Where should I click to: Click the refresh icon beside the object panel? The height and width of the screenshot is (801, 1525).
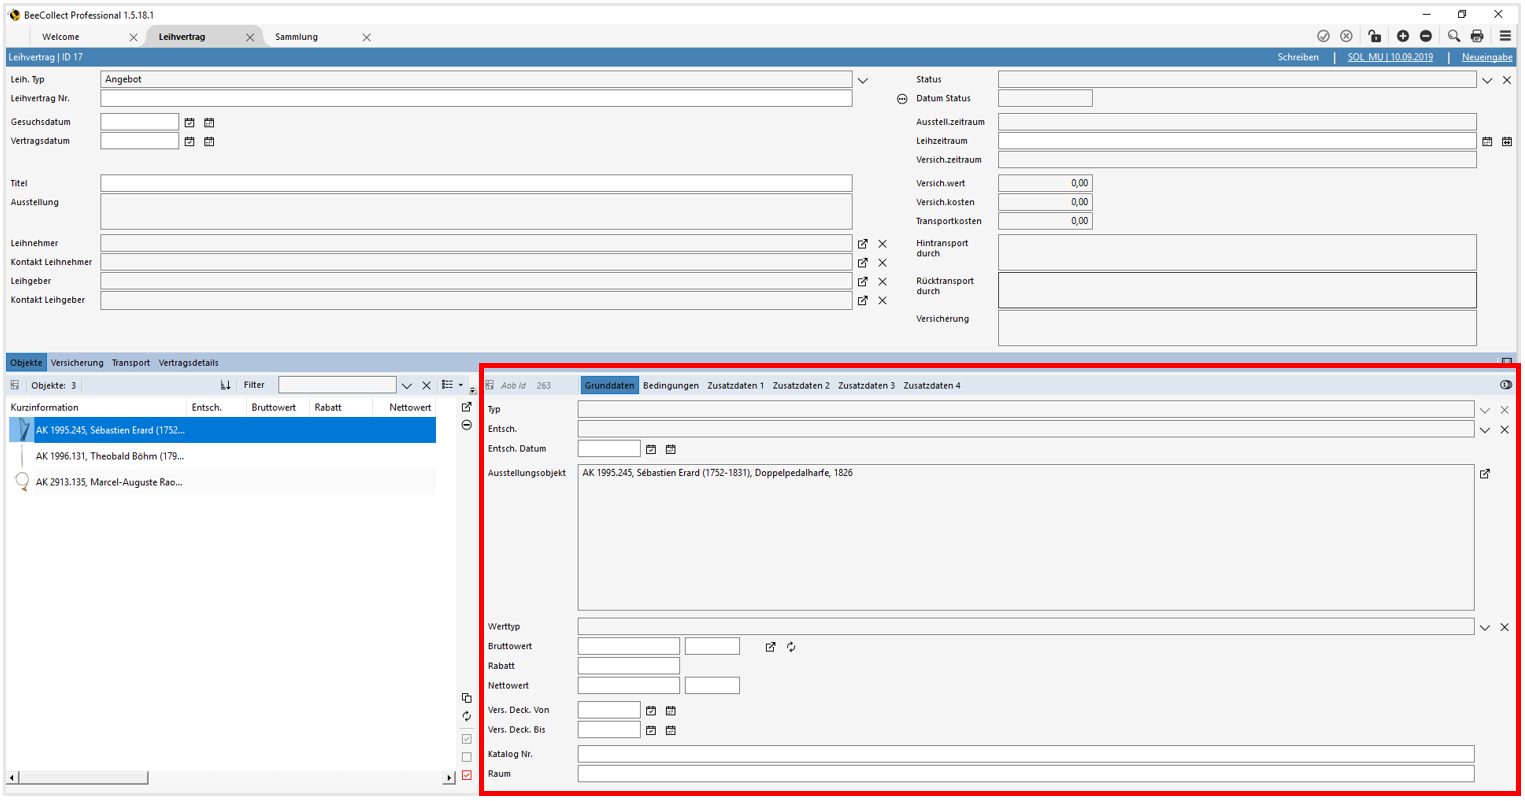coord(466,716)
